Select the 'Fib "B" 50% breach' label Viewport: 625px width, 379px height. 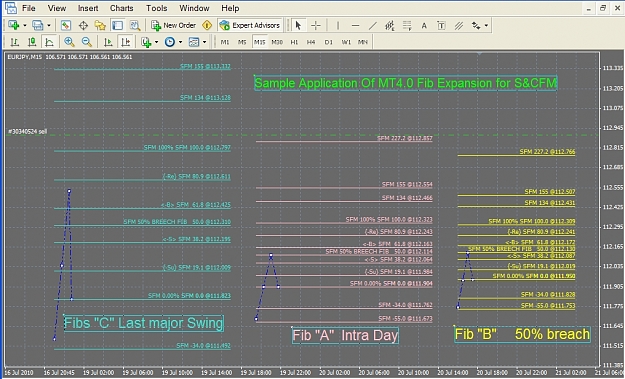pyautogui.click(x=522, y=334)
